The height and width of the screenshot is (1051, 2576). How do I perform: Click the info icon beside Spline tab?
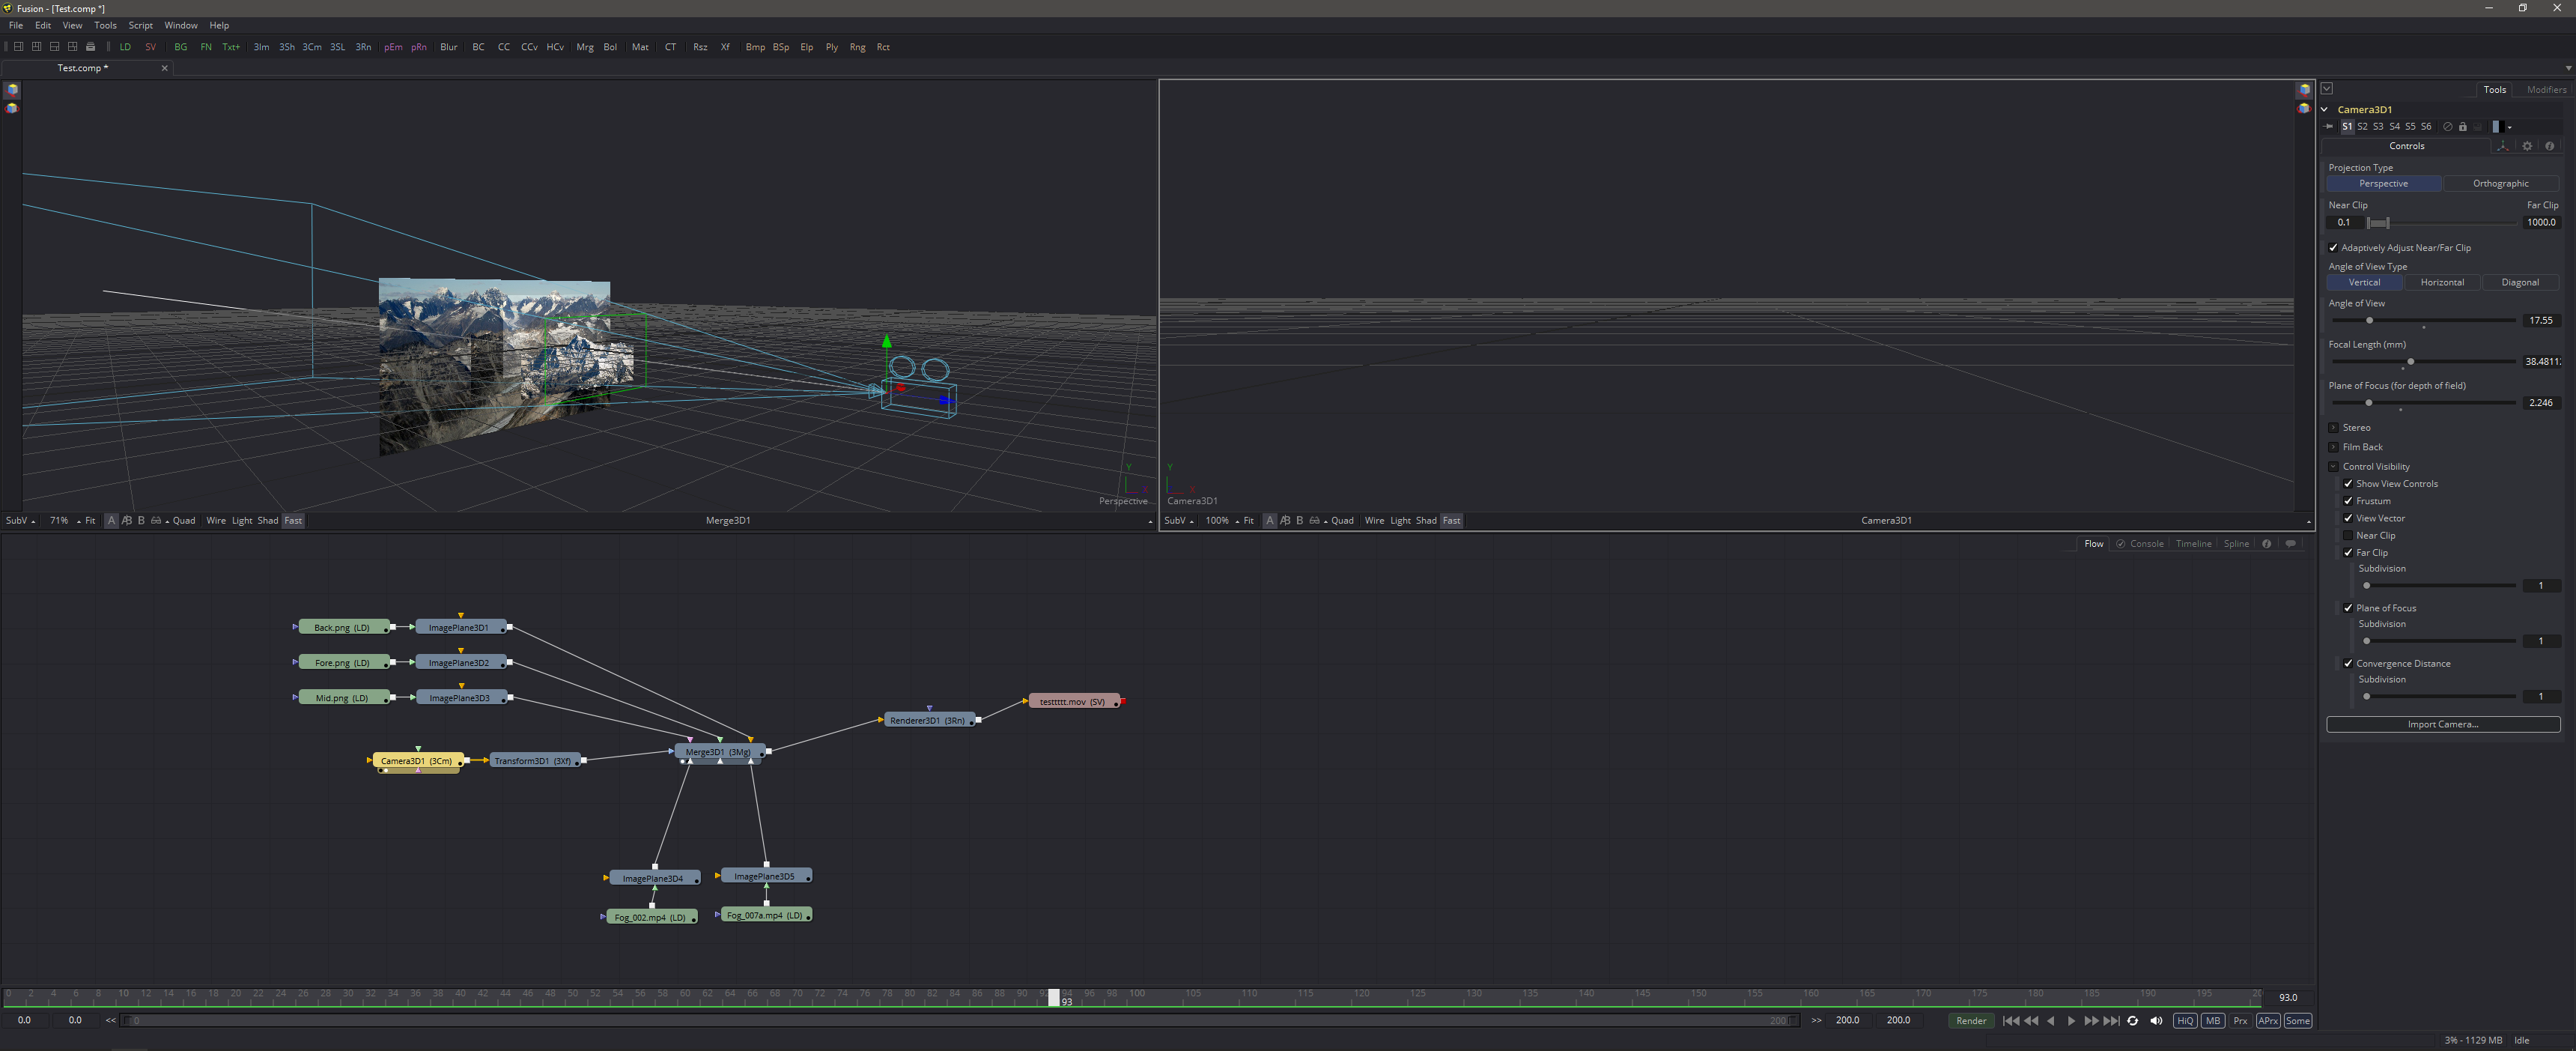[2266, 544]
